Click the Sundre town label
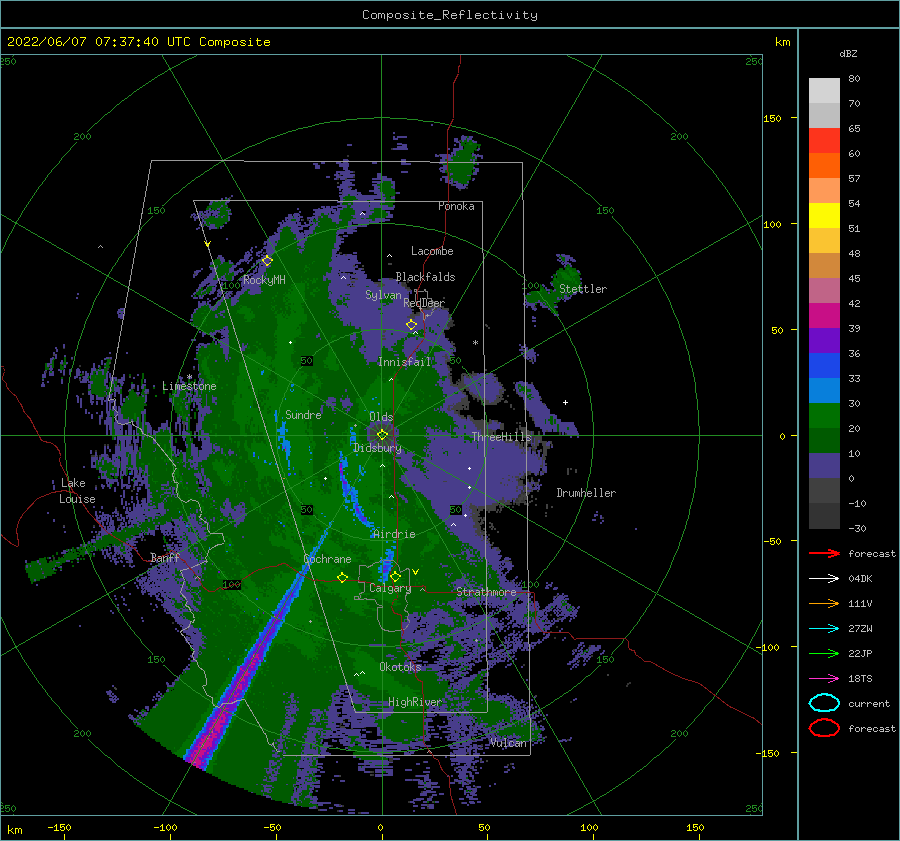 pyautogui.click(x=303, y=414)
